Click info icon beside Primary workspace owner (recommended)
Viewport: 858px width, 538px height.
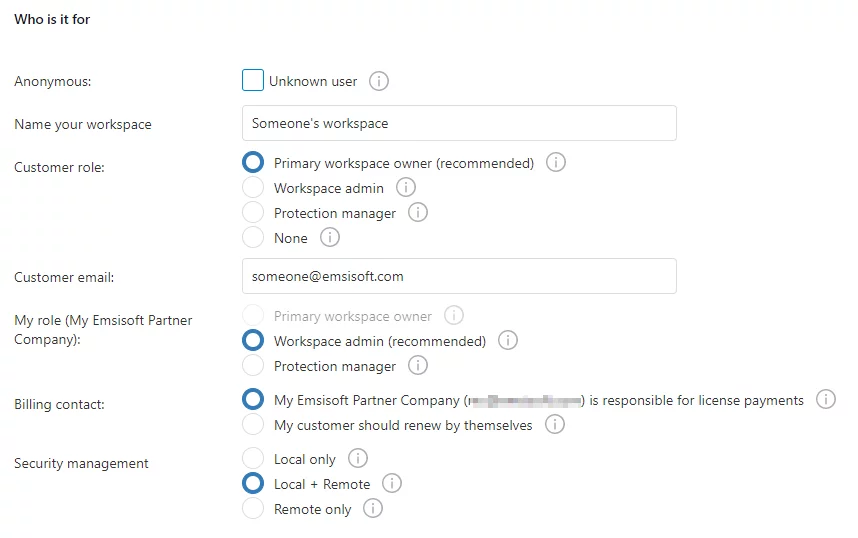coord(556,162)
